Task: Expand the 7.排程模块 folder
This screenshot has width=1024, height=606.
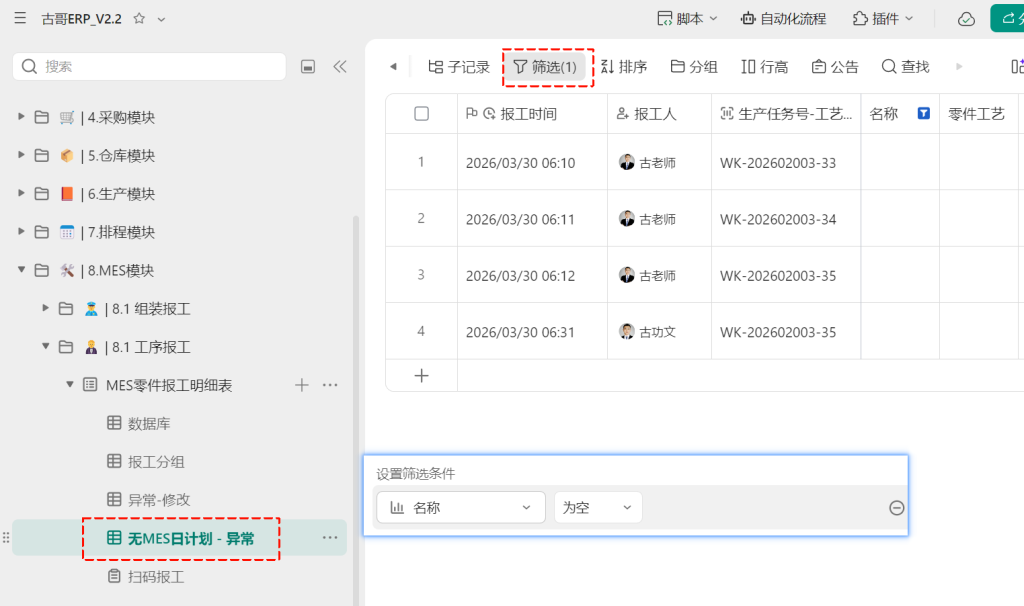Action: pos(21,232)
